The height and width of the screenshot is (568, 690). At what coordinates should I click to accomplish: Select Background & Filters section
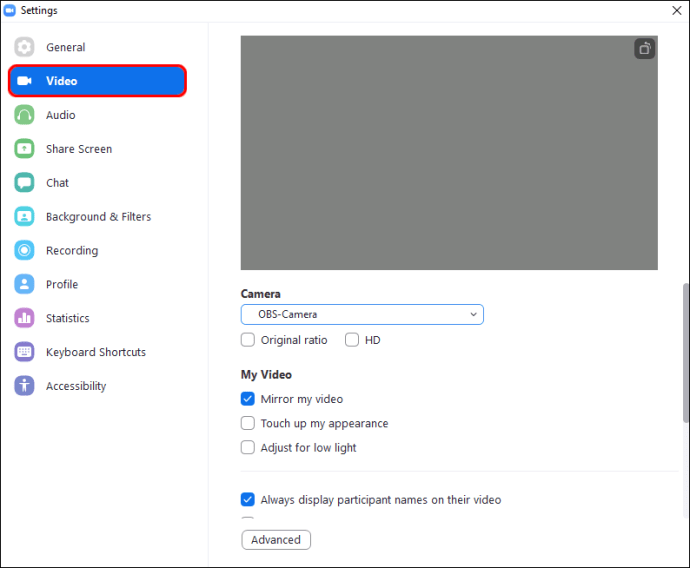tap(99, 216)
